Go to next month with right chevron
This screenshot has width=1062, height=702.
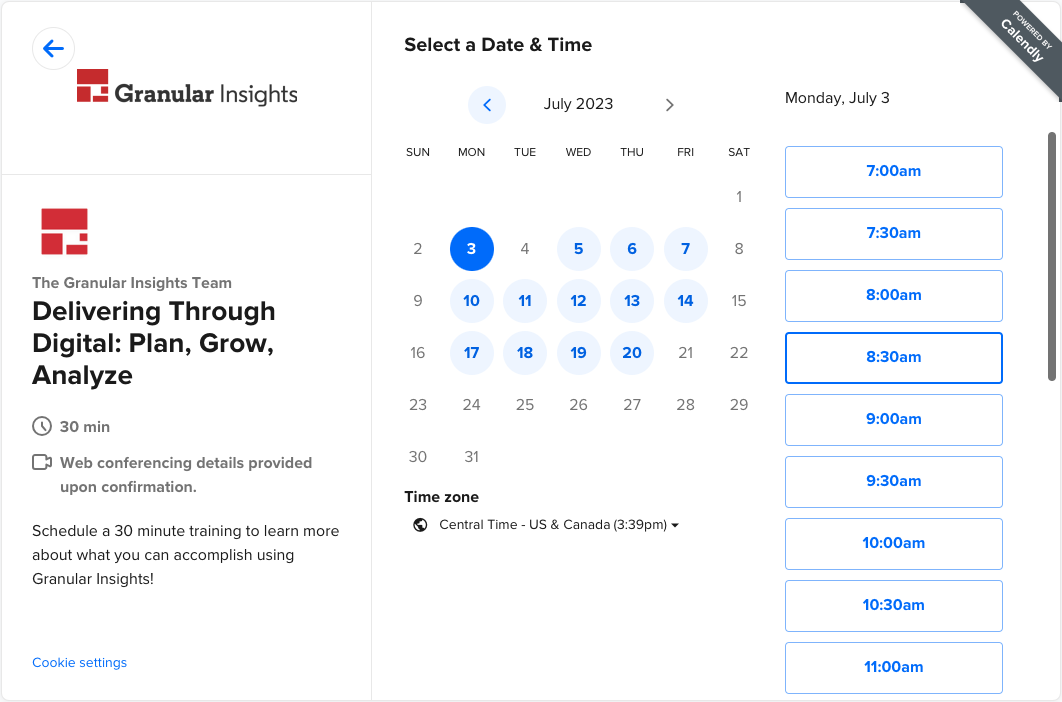pyautogui.click(x=669, y=105)
